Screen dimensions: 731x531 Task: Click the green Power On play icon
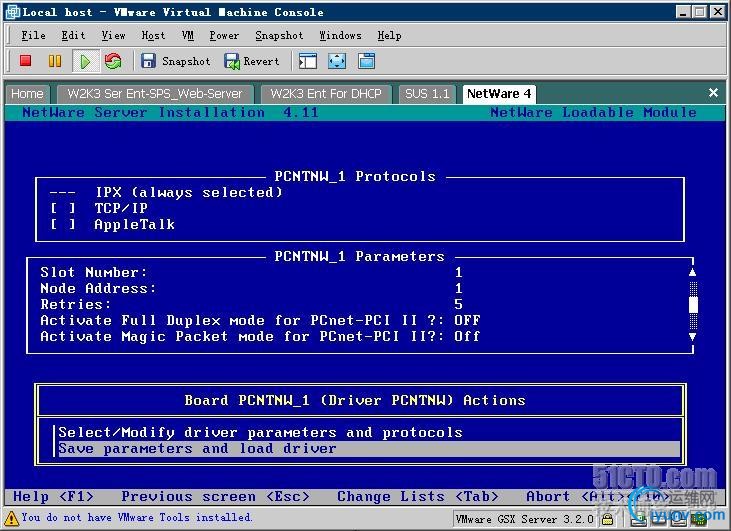(85, 61)
